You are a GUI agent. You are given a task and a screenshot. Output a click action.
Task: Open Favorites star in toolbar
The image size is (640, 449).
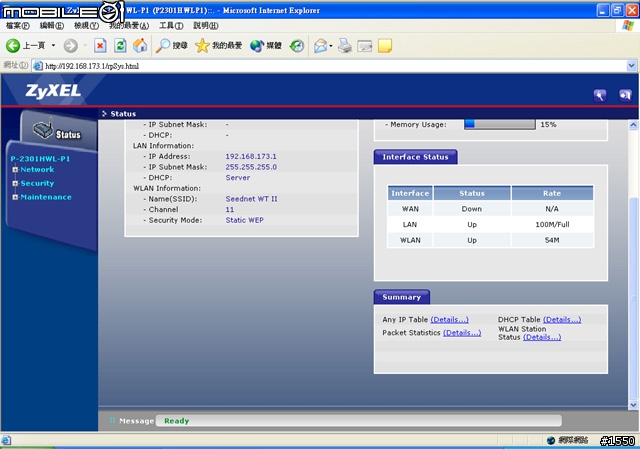[x=202, y=45]
